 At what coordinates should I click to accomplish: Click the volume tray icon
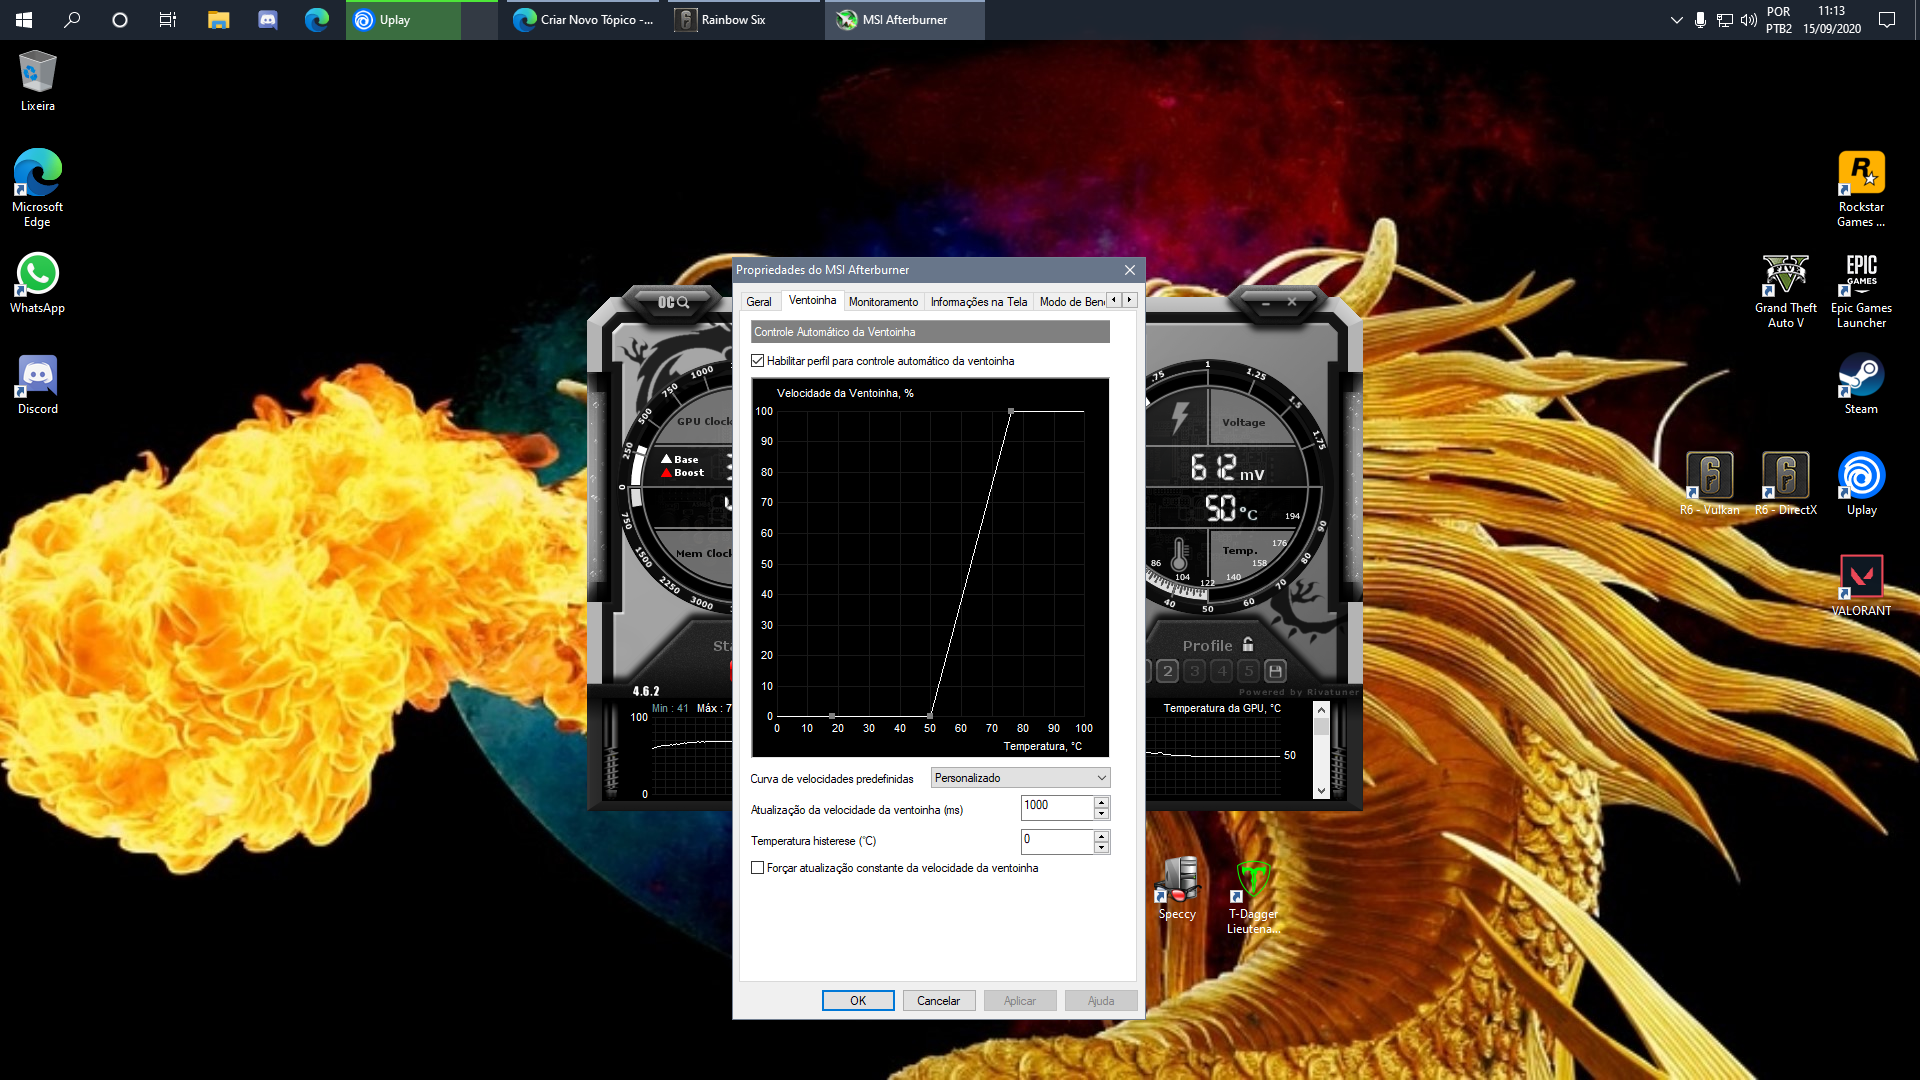coord(1748,20)
